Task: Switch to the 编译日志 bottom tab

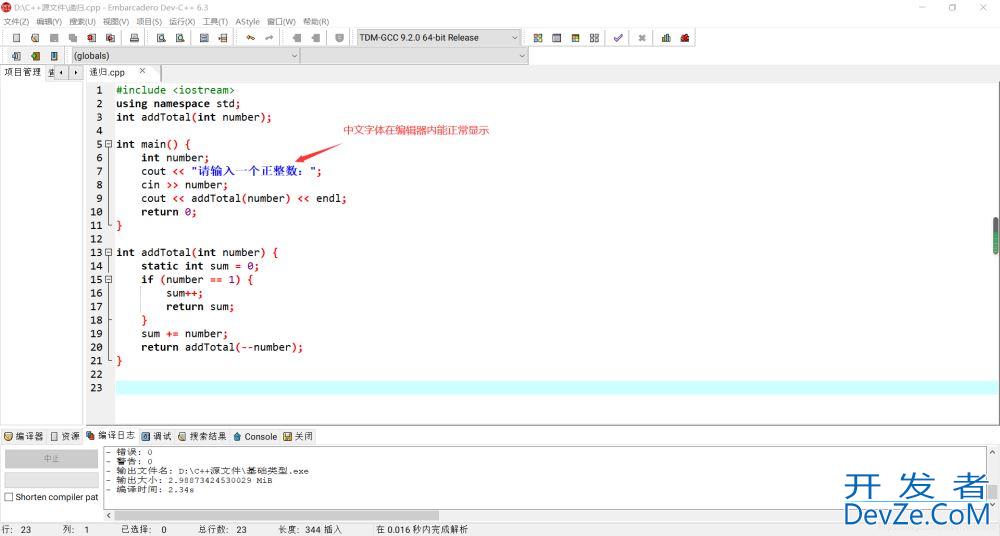Action: click(111, 435)
